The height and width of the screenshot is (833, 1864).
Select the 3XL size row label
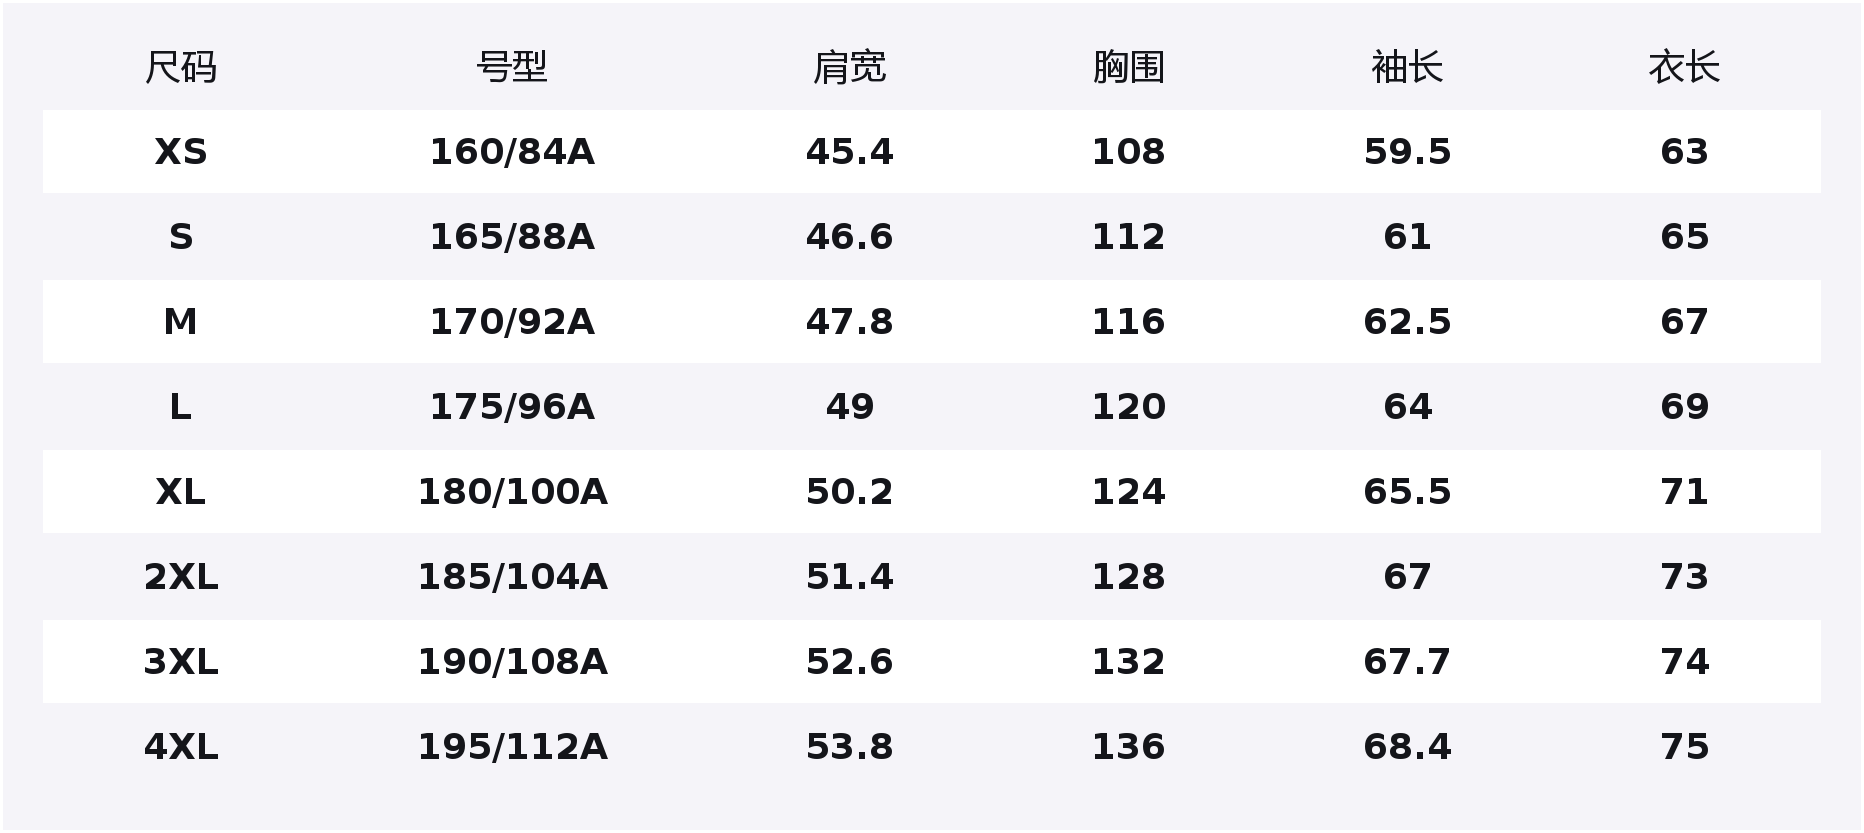coord(180,662)
